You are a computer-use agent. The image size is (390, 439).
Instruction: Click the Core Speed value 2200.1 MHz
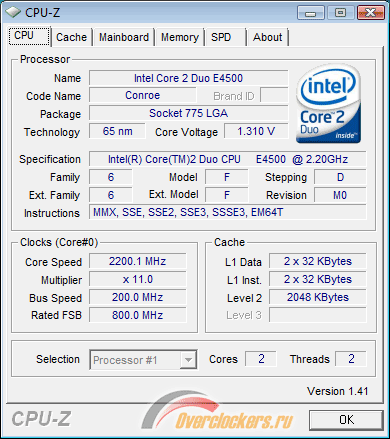[138, 261]
